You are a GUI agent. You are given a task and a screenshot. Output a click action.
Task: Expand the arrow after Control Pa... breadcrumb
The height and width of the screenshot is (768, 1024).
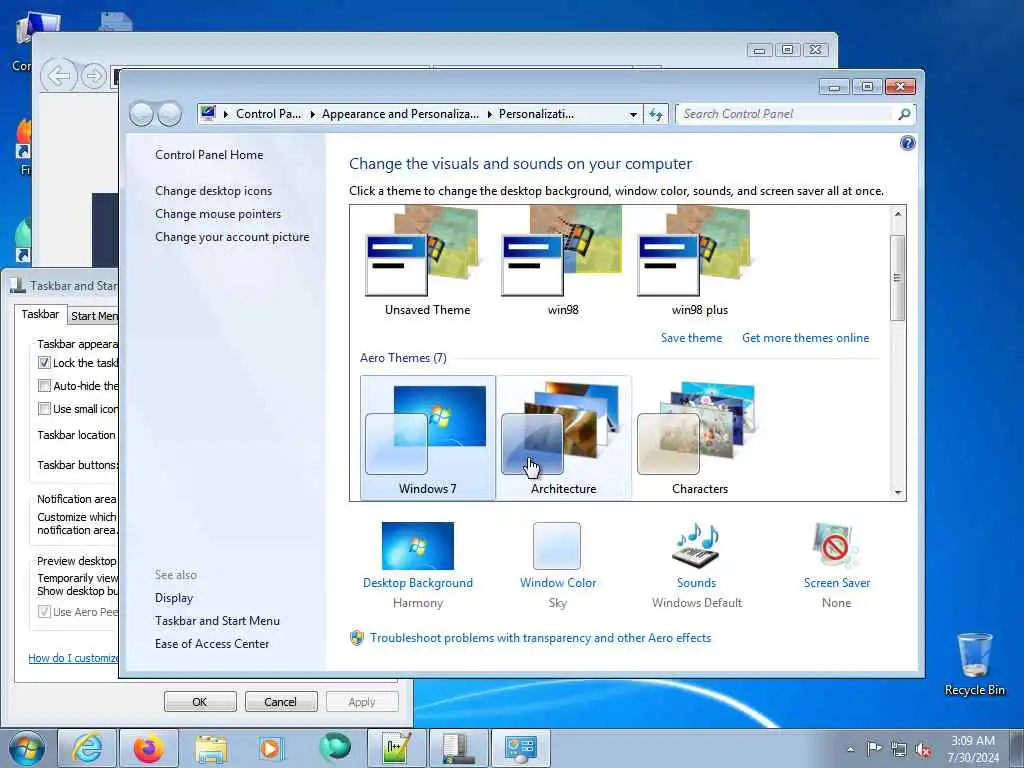[x=312, y=114]
